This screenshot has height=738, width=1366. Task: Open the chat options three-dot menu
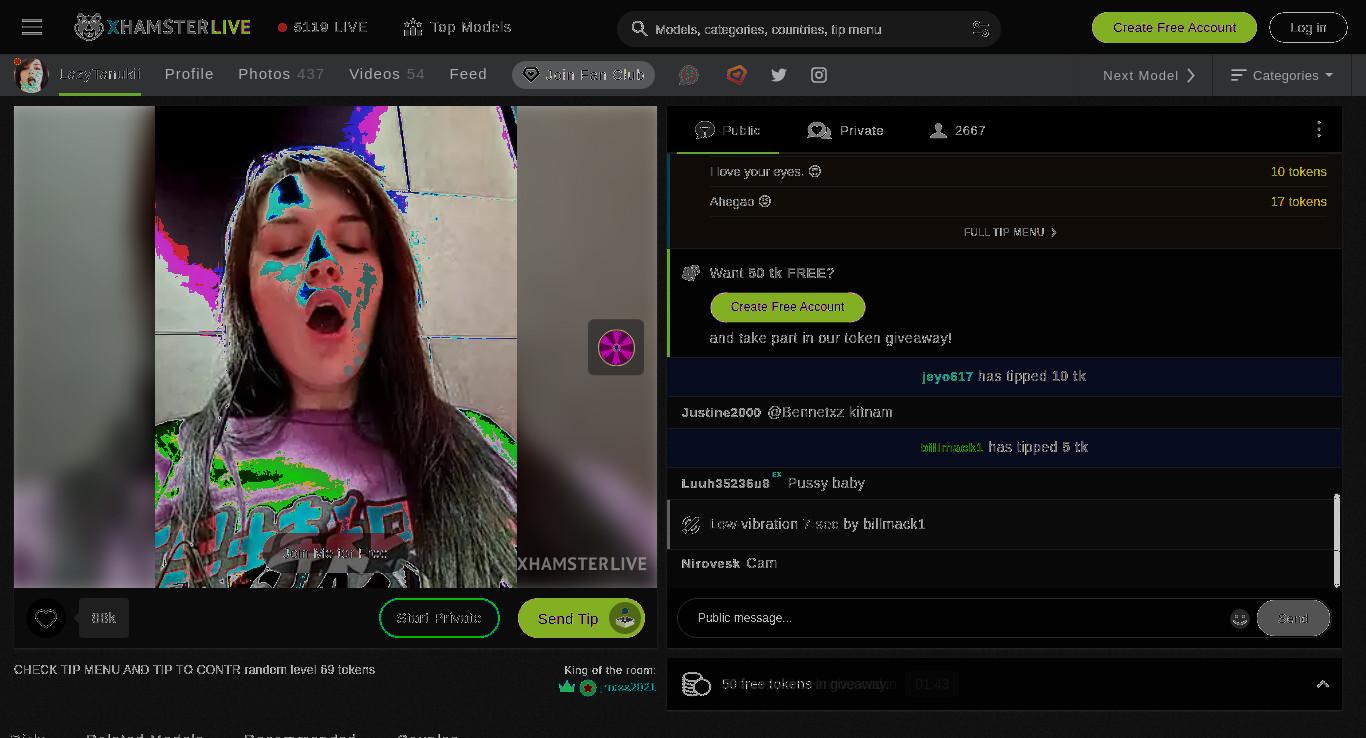(1319, 129)
